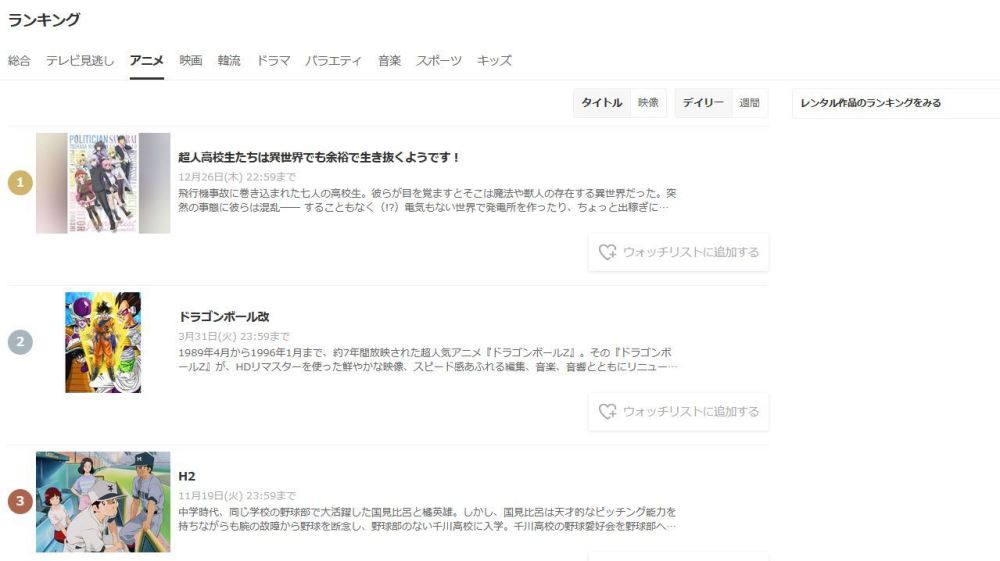Open the ドラマ tab
The image size is (1000, 561).
pos(273,61)
